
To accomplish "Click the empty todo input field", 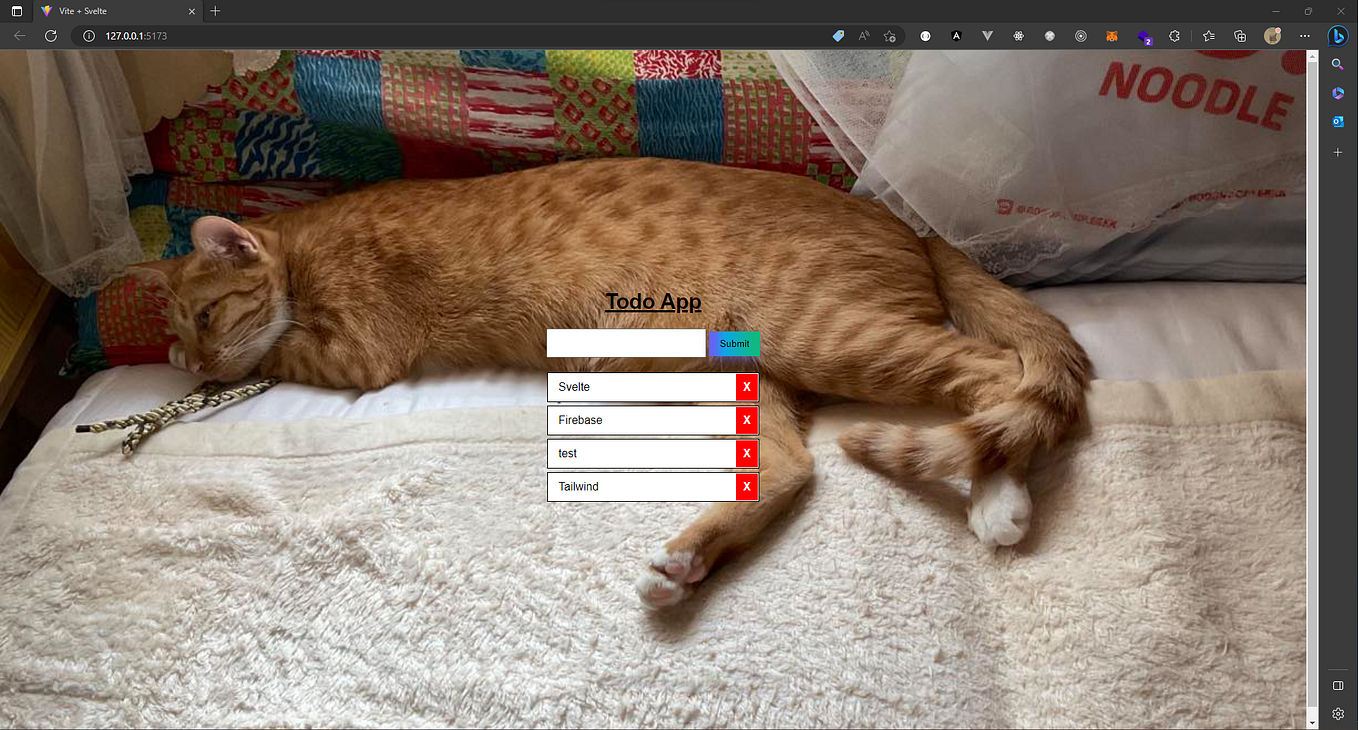I will tap(624, 342).
